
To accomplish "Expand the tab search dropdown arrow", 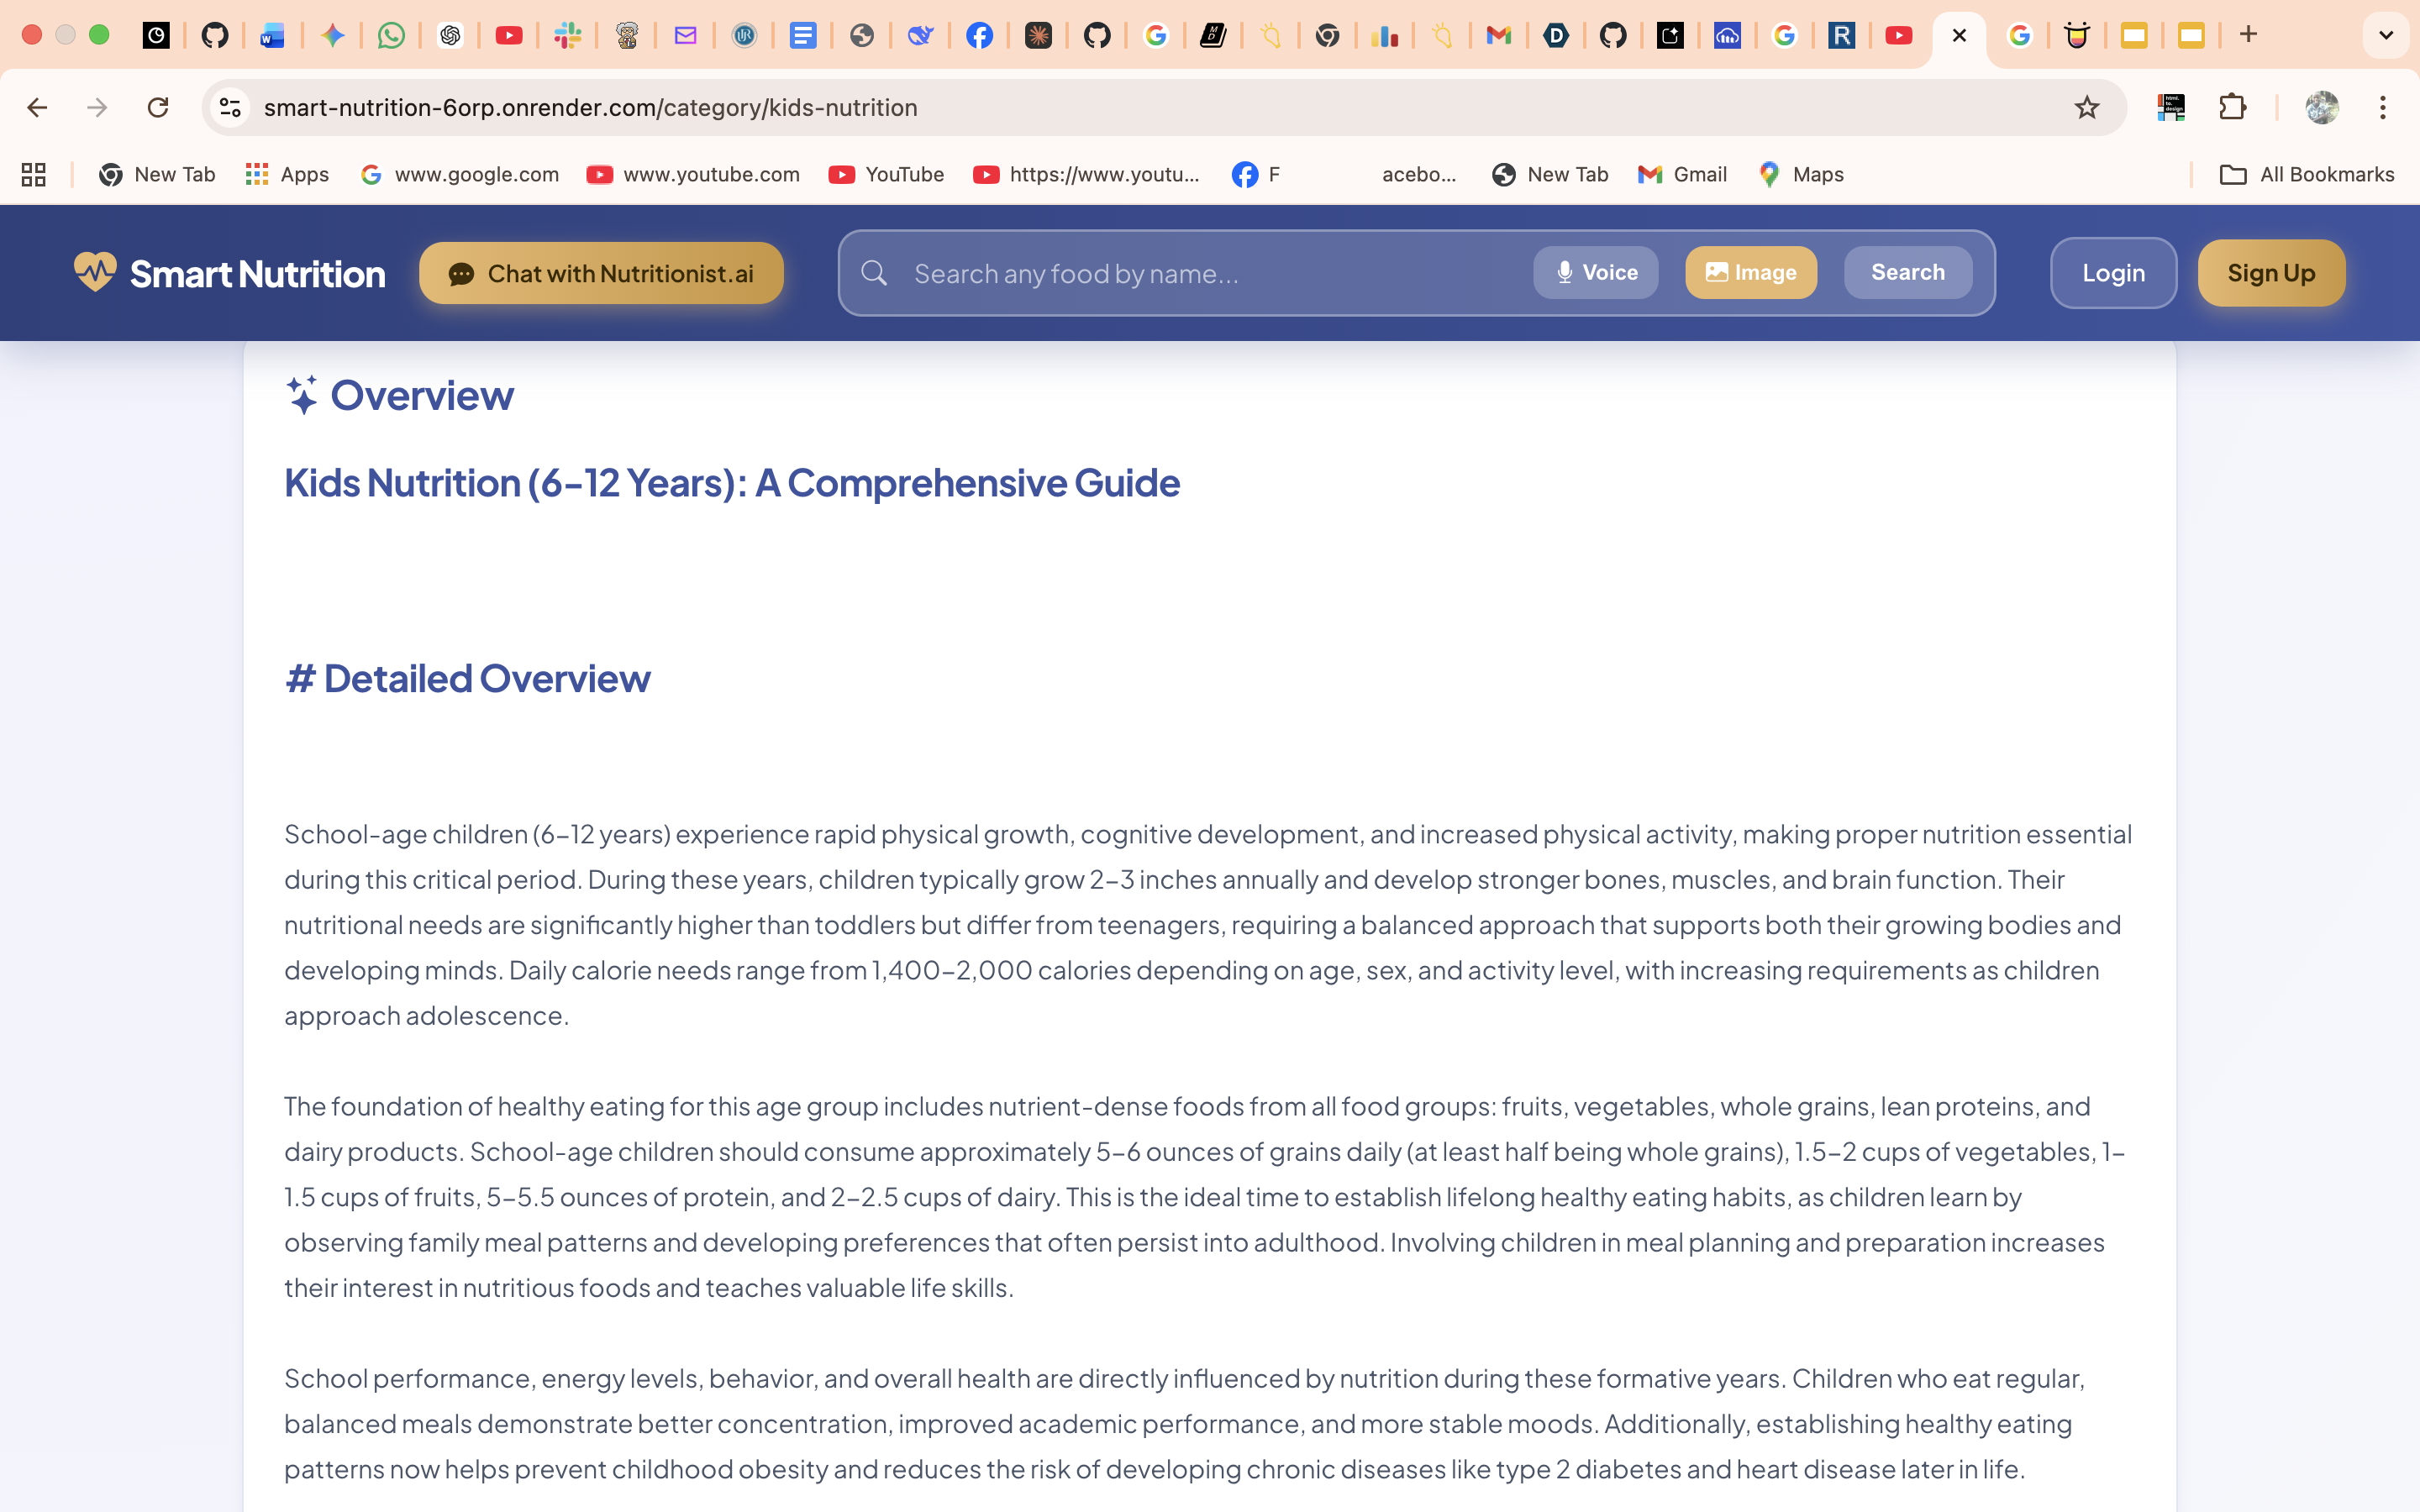I will pos(2385,35).
